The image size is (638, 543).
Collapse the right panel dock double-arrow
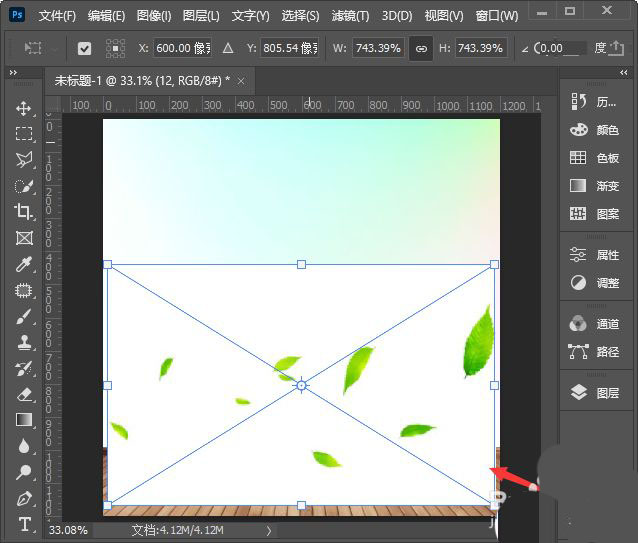[624, 72]
